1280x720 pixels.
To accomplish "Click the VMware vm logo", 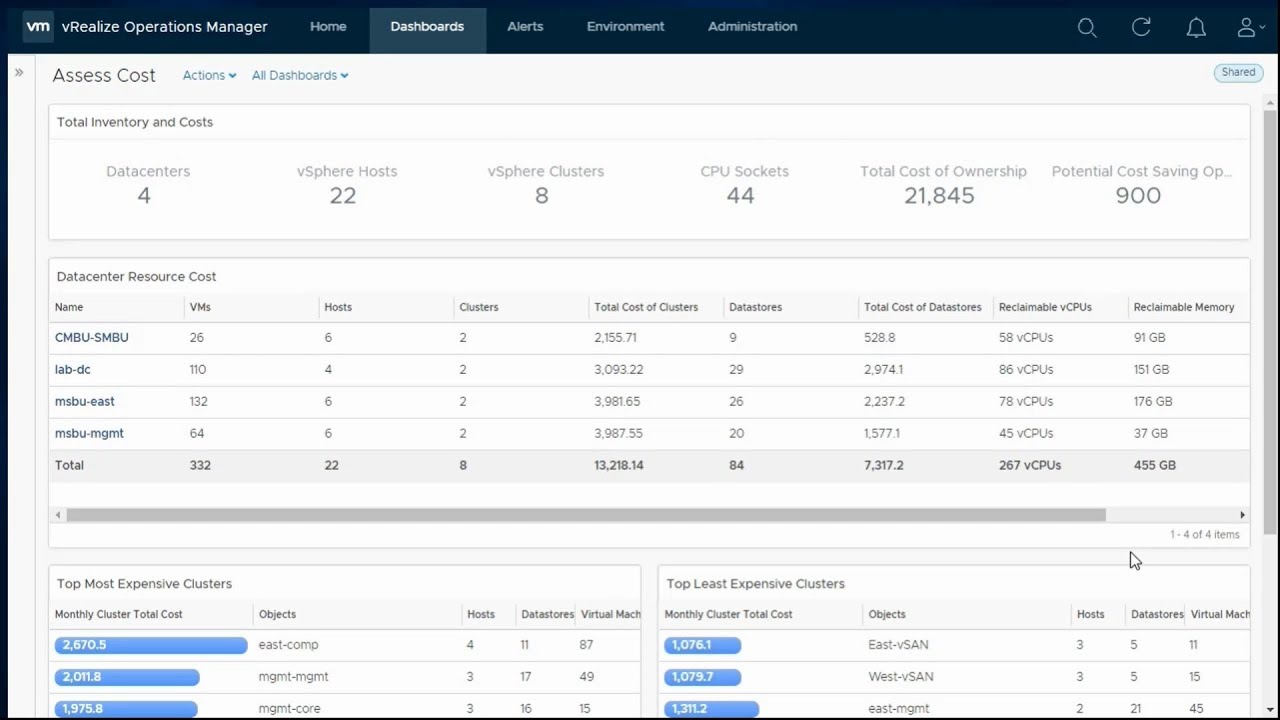I will click(x=38, y=27).
